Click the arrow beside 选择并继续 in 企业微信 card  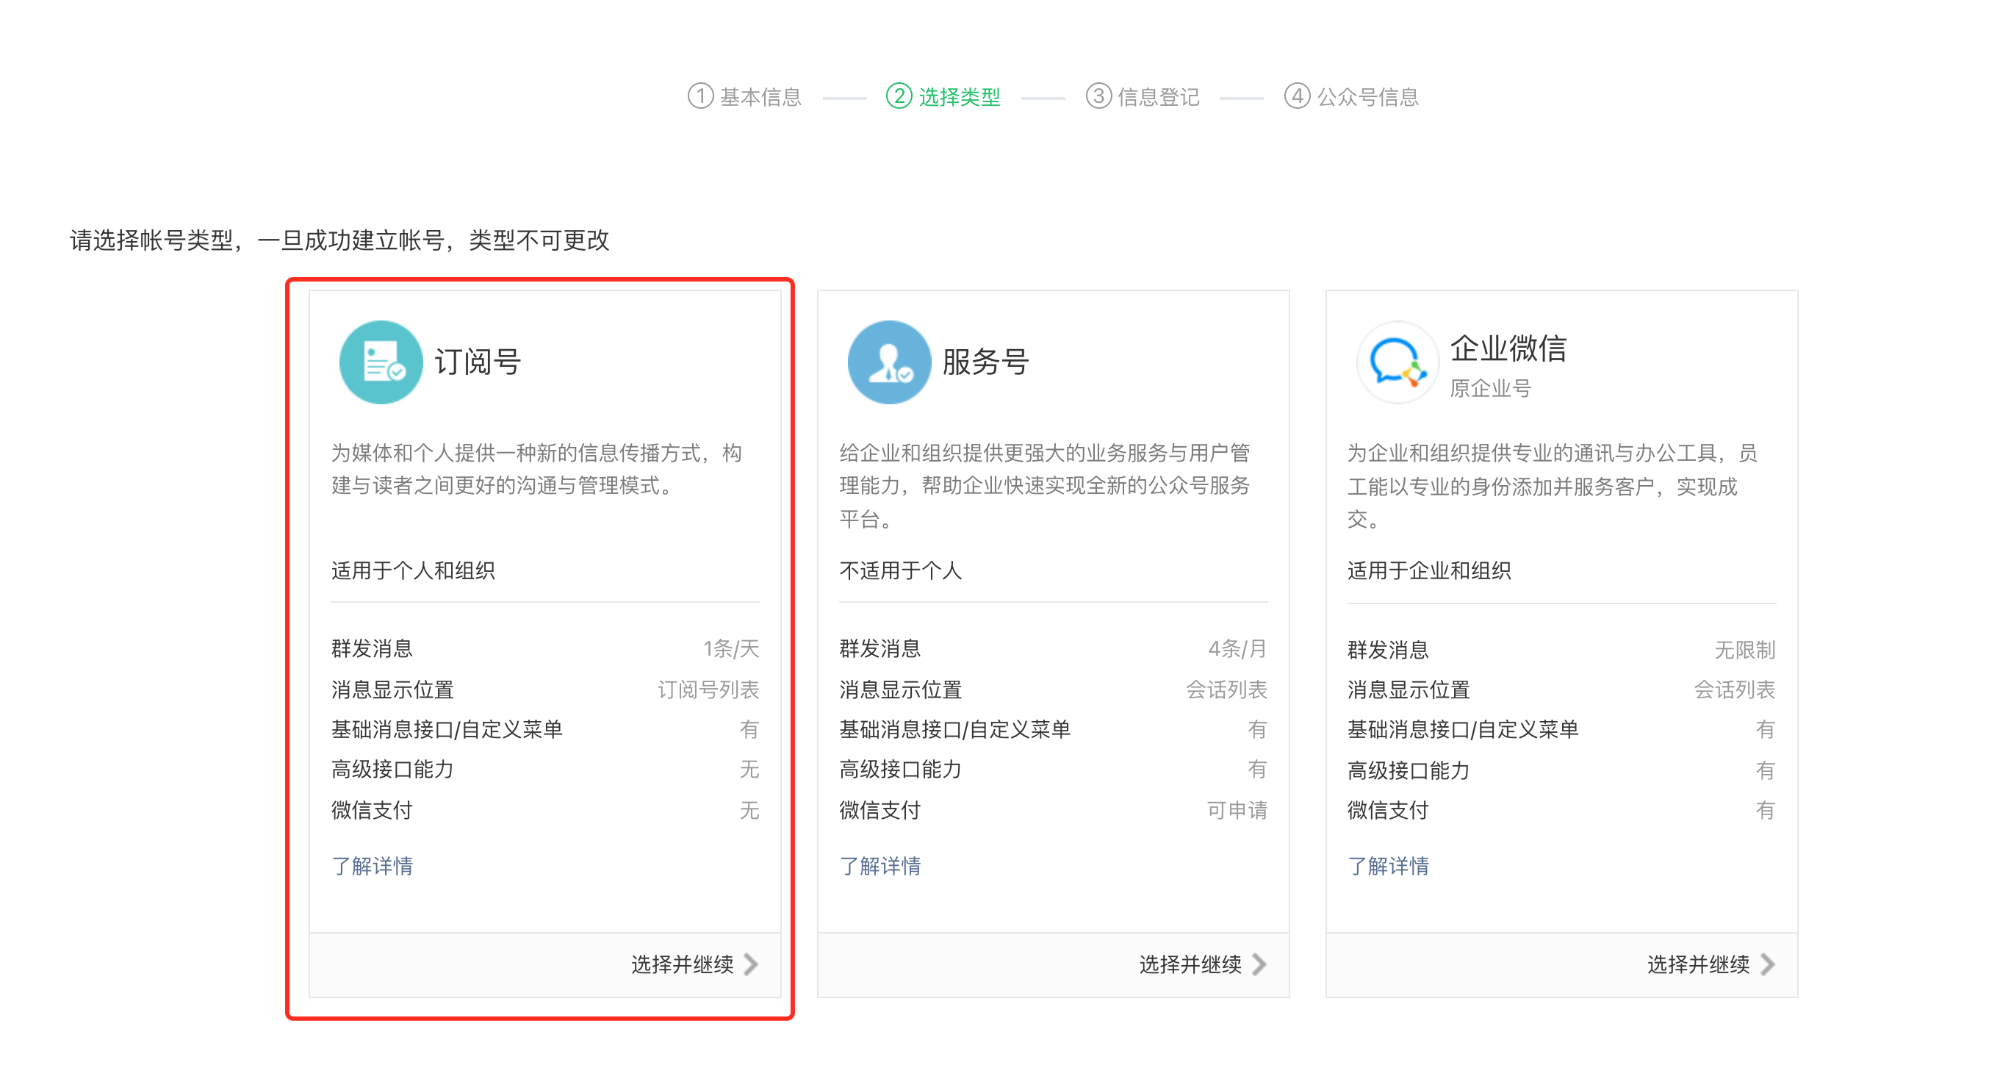1767,964
